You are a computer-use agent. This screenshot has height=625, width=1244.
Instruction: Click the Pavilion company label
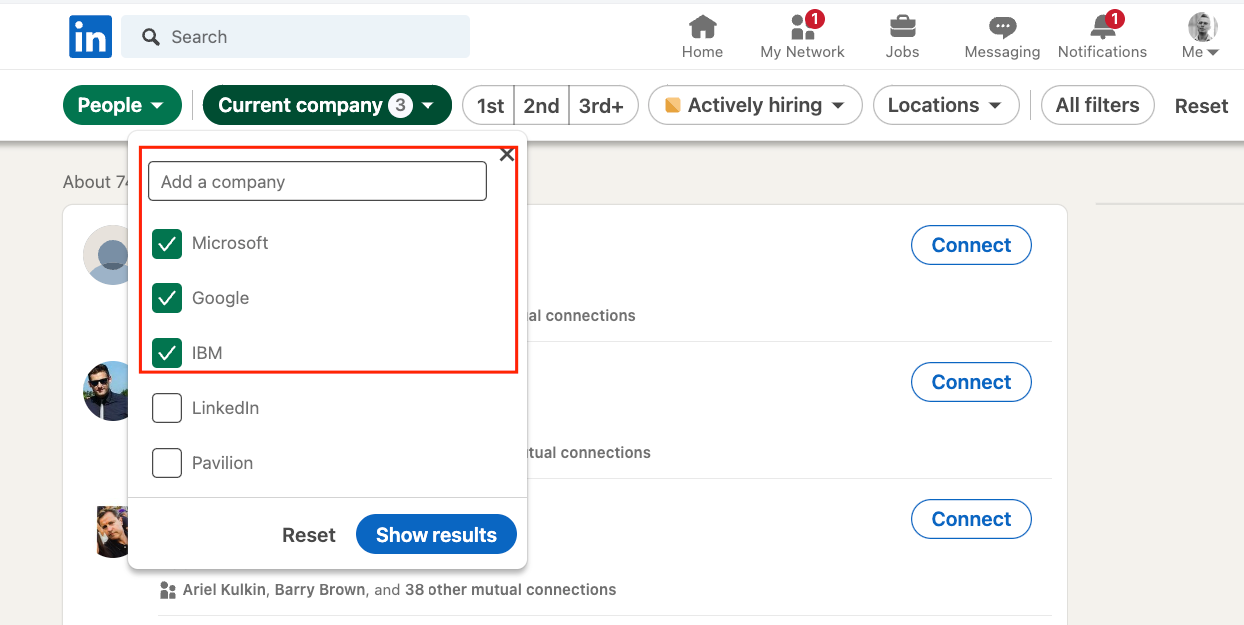click(222, 463)
